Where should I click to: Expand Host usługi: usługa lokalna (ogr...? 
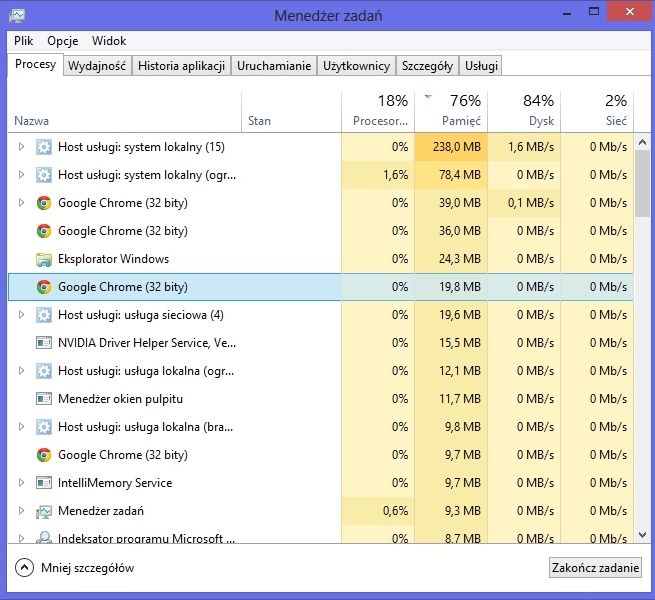pos(21,371)
